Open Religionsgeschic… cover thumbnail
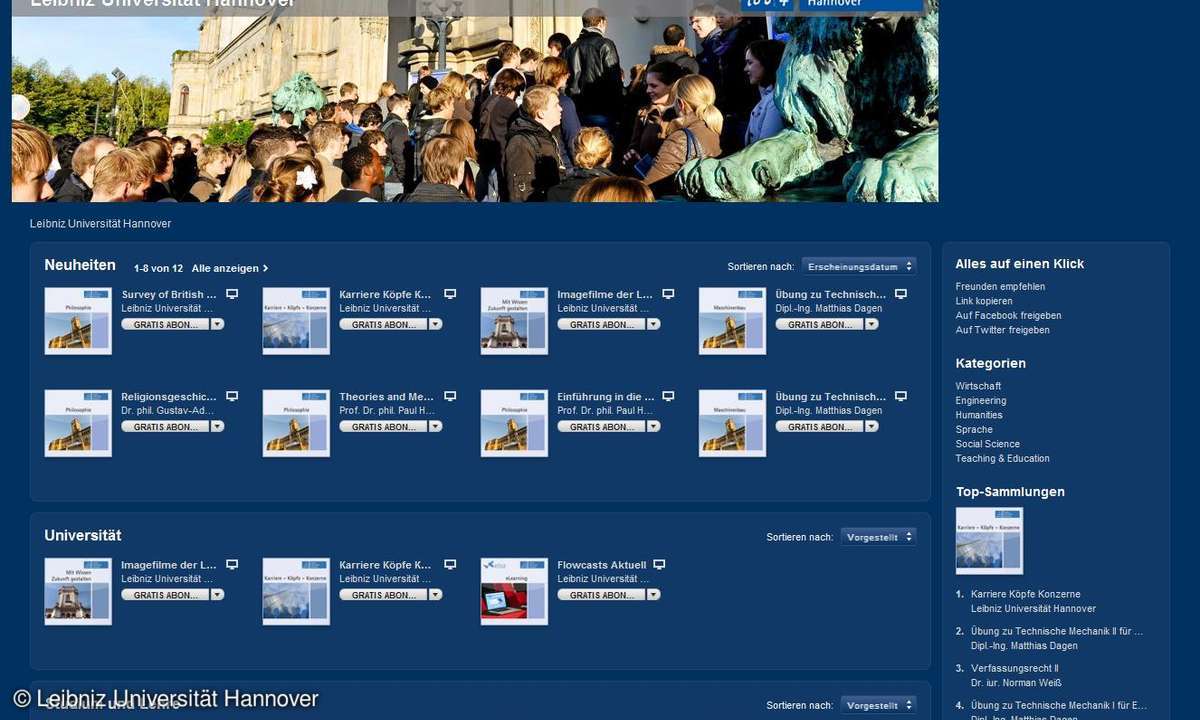 (78, 423)
